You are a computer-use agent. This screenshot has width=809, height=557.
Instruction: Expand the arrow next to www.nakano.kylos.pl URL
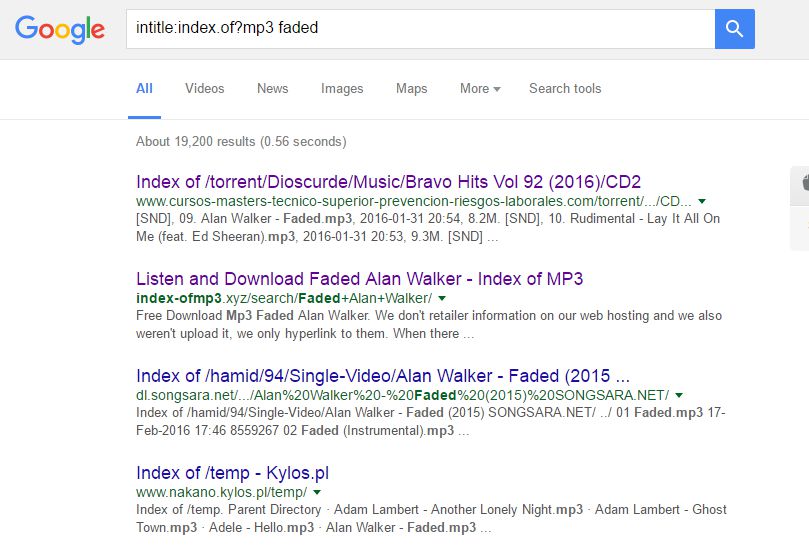(317, 492)
